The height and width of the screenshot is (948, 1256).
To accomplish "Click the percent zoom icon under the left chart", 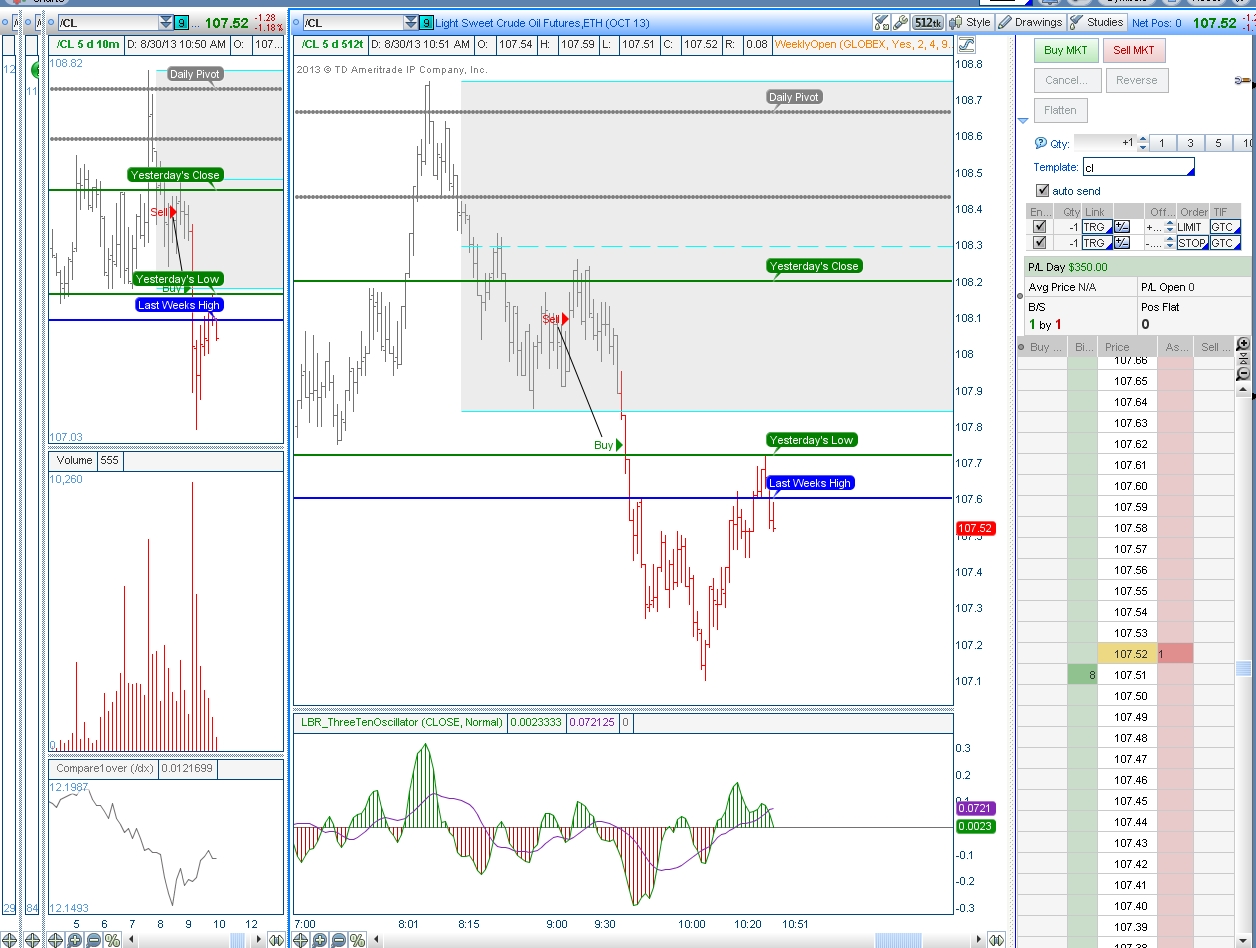I will tap(112, 940).
